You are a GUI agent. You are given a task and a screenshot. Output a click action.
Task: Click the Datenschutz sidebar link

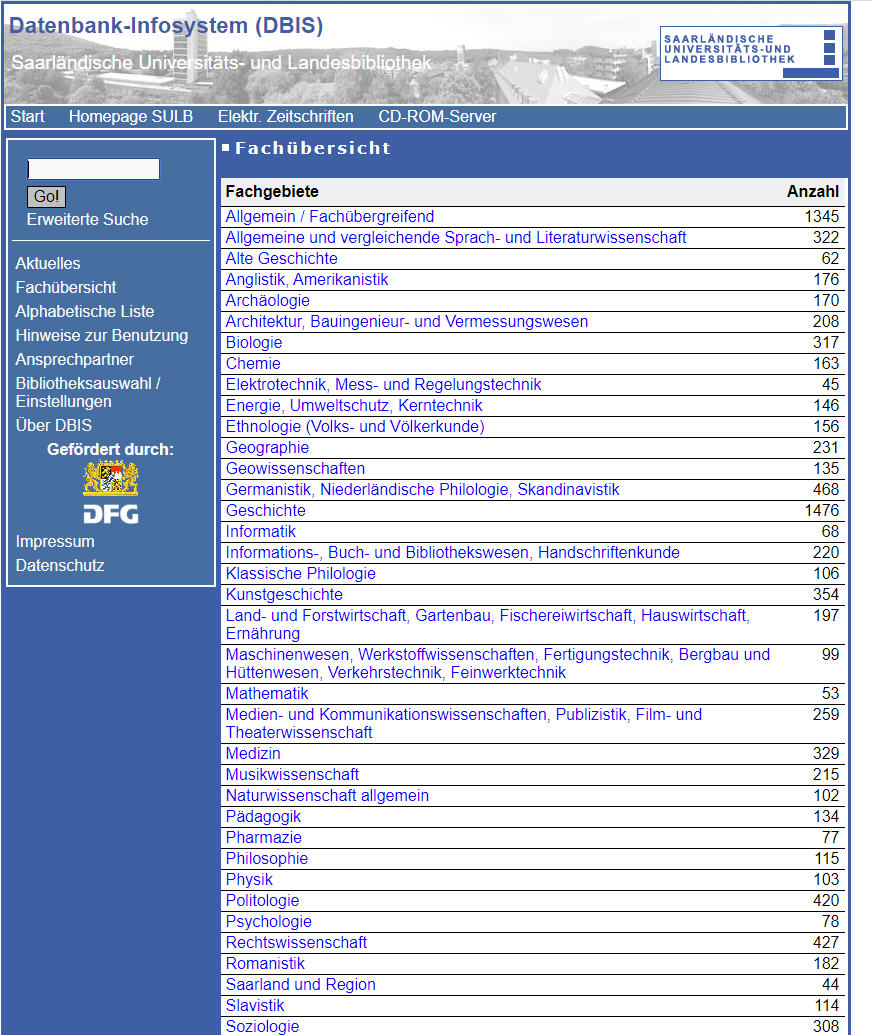click(60, 566)
